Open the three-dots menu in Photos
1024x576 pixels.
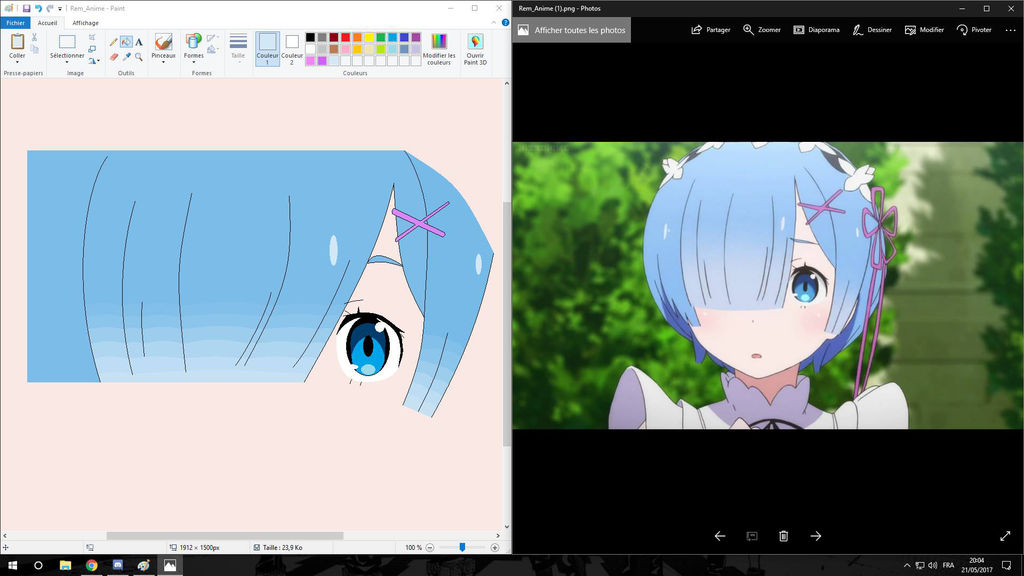tap(1010, 30)
